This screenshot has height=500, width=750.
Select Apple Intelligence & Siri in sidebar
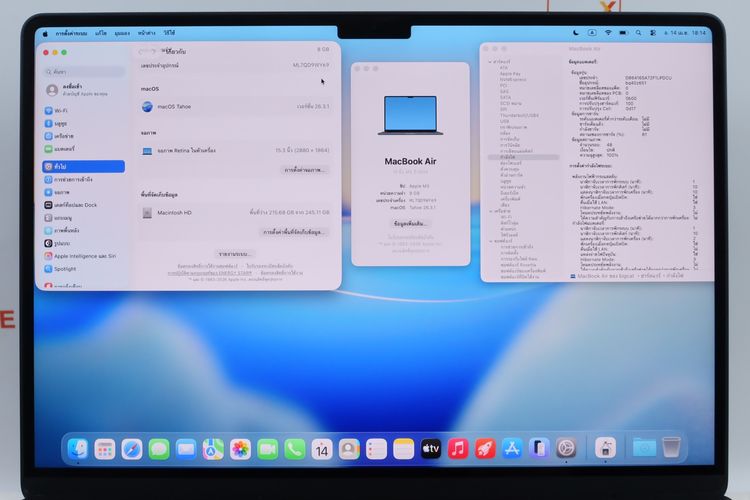[x=83, y=256]
